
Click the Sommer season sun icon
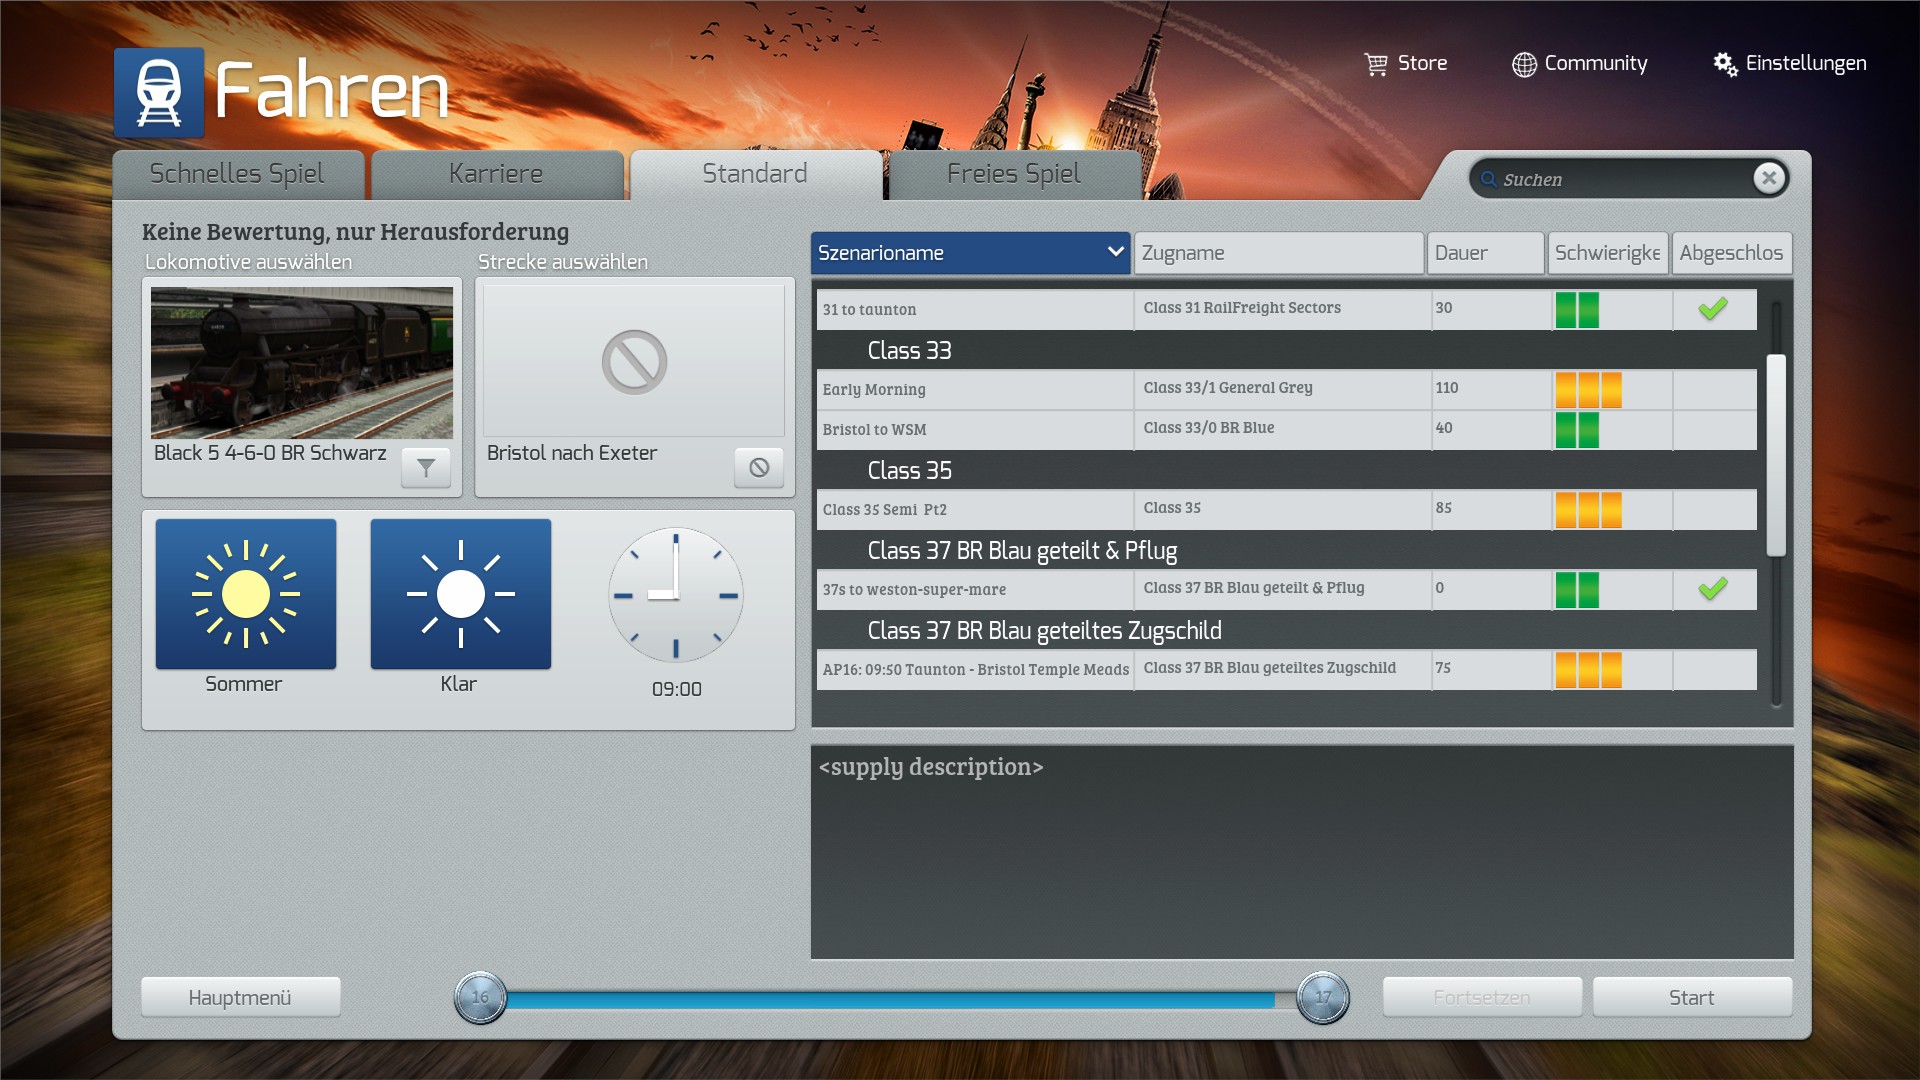click(x=246, y=594)
